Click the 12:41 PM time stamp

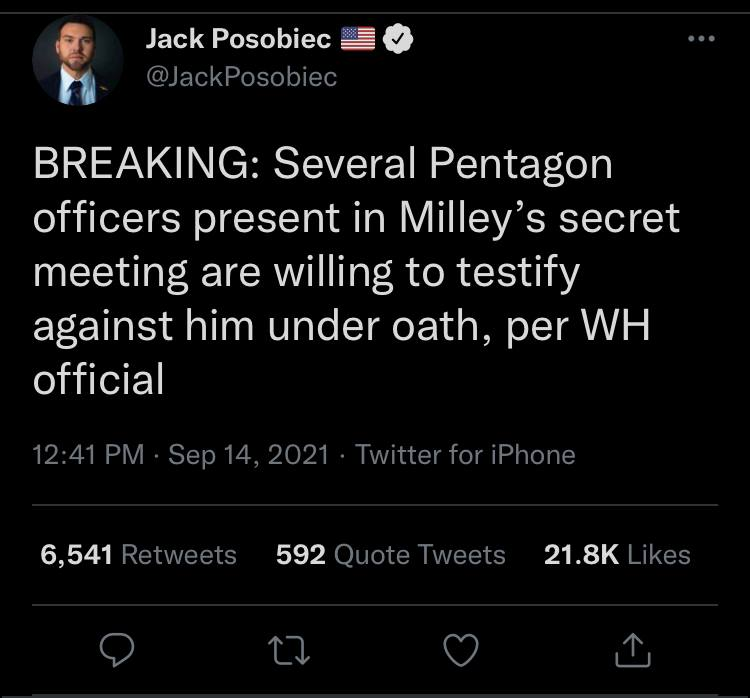click(x=89, y=455)
